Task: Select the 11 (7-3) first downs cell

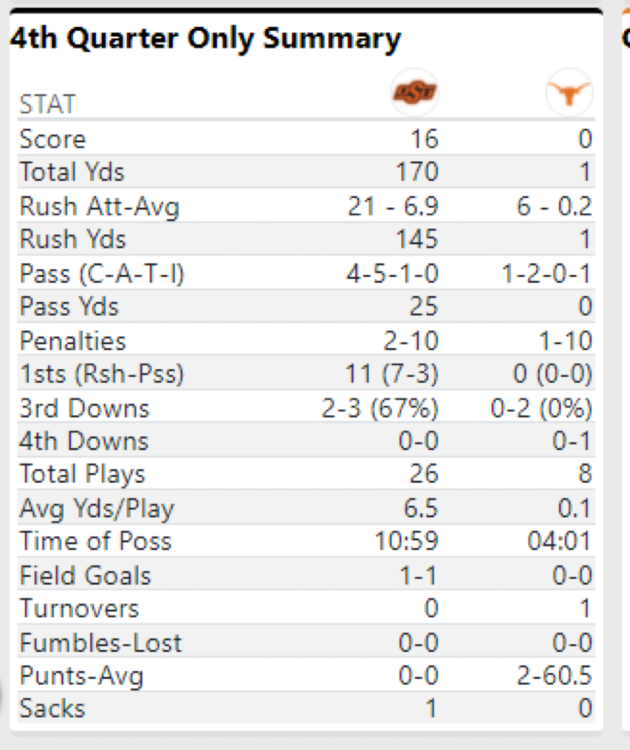Action: point(392,375)
